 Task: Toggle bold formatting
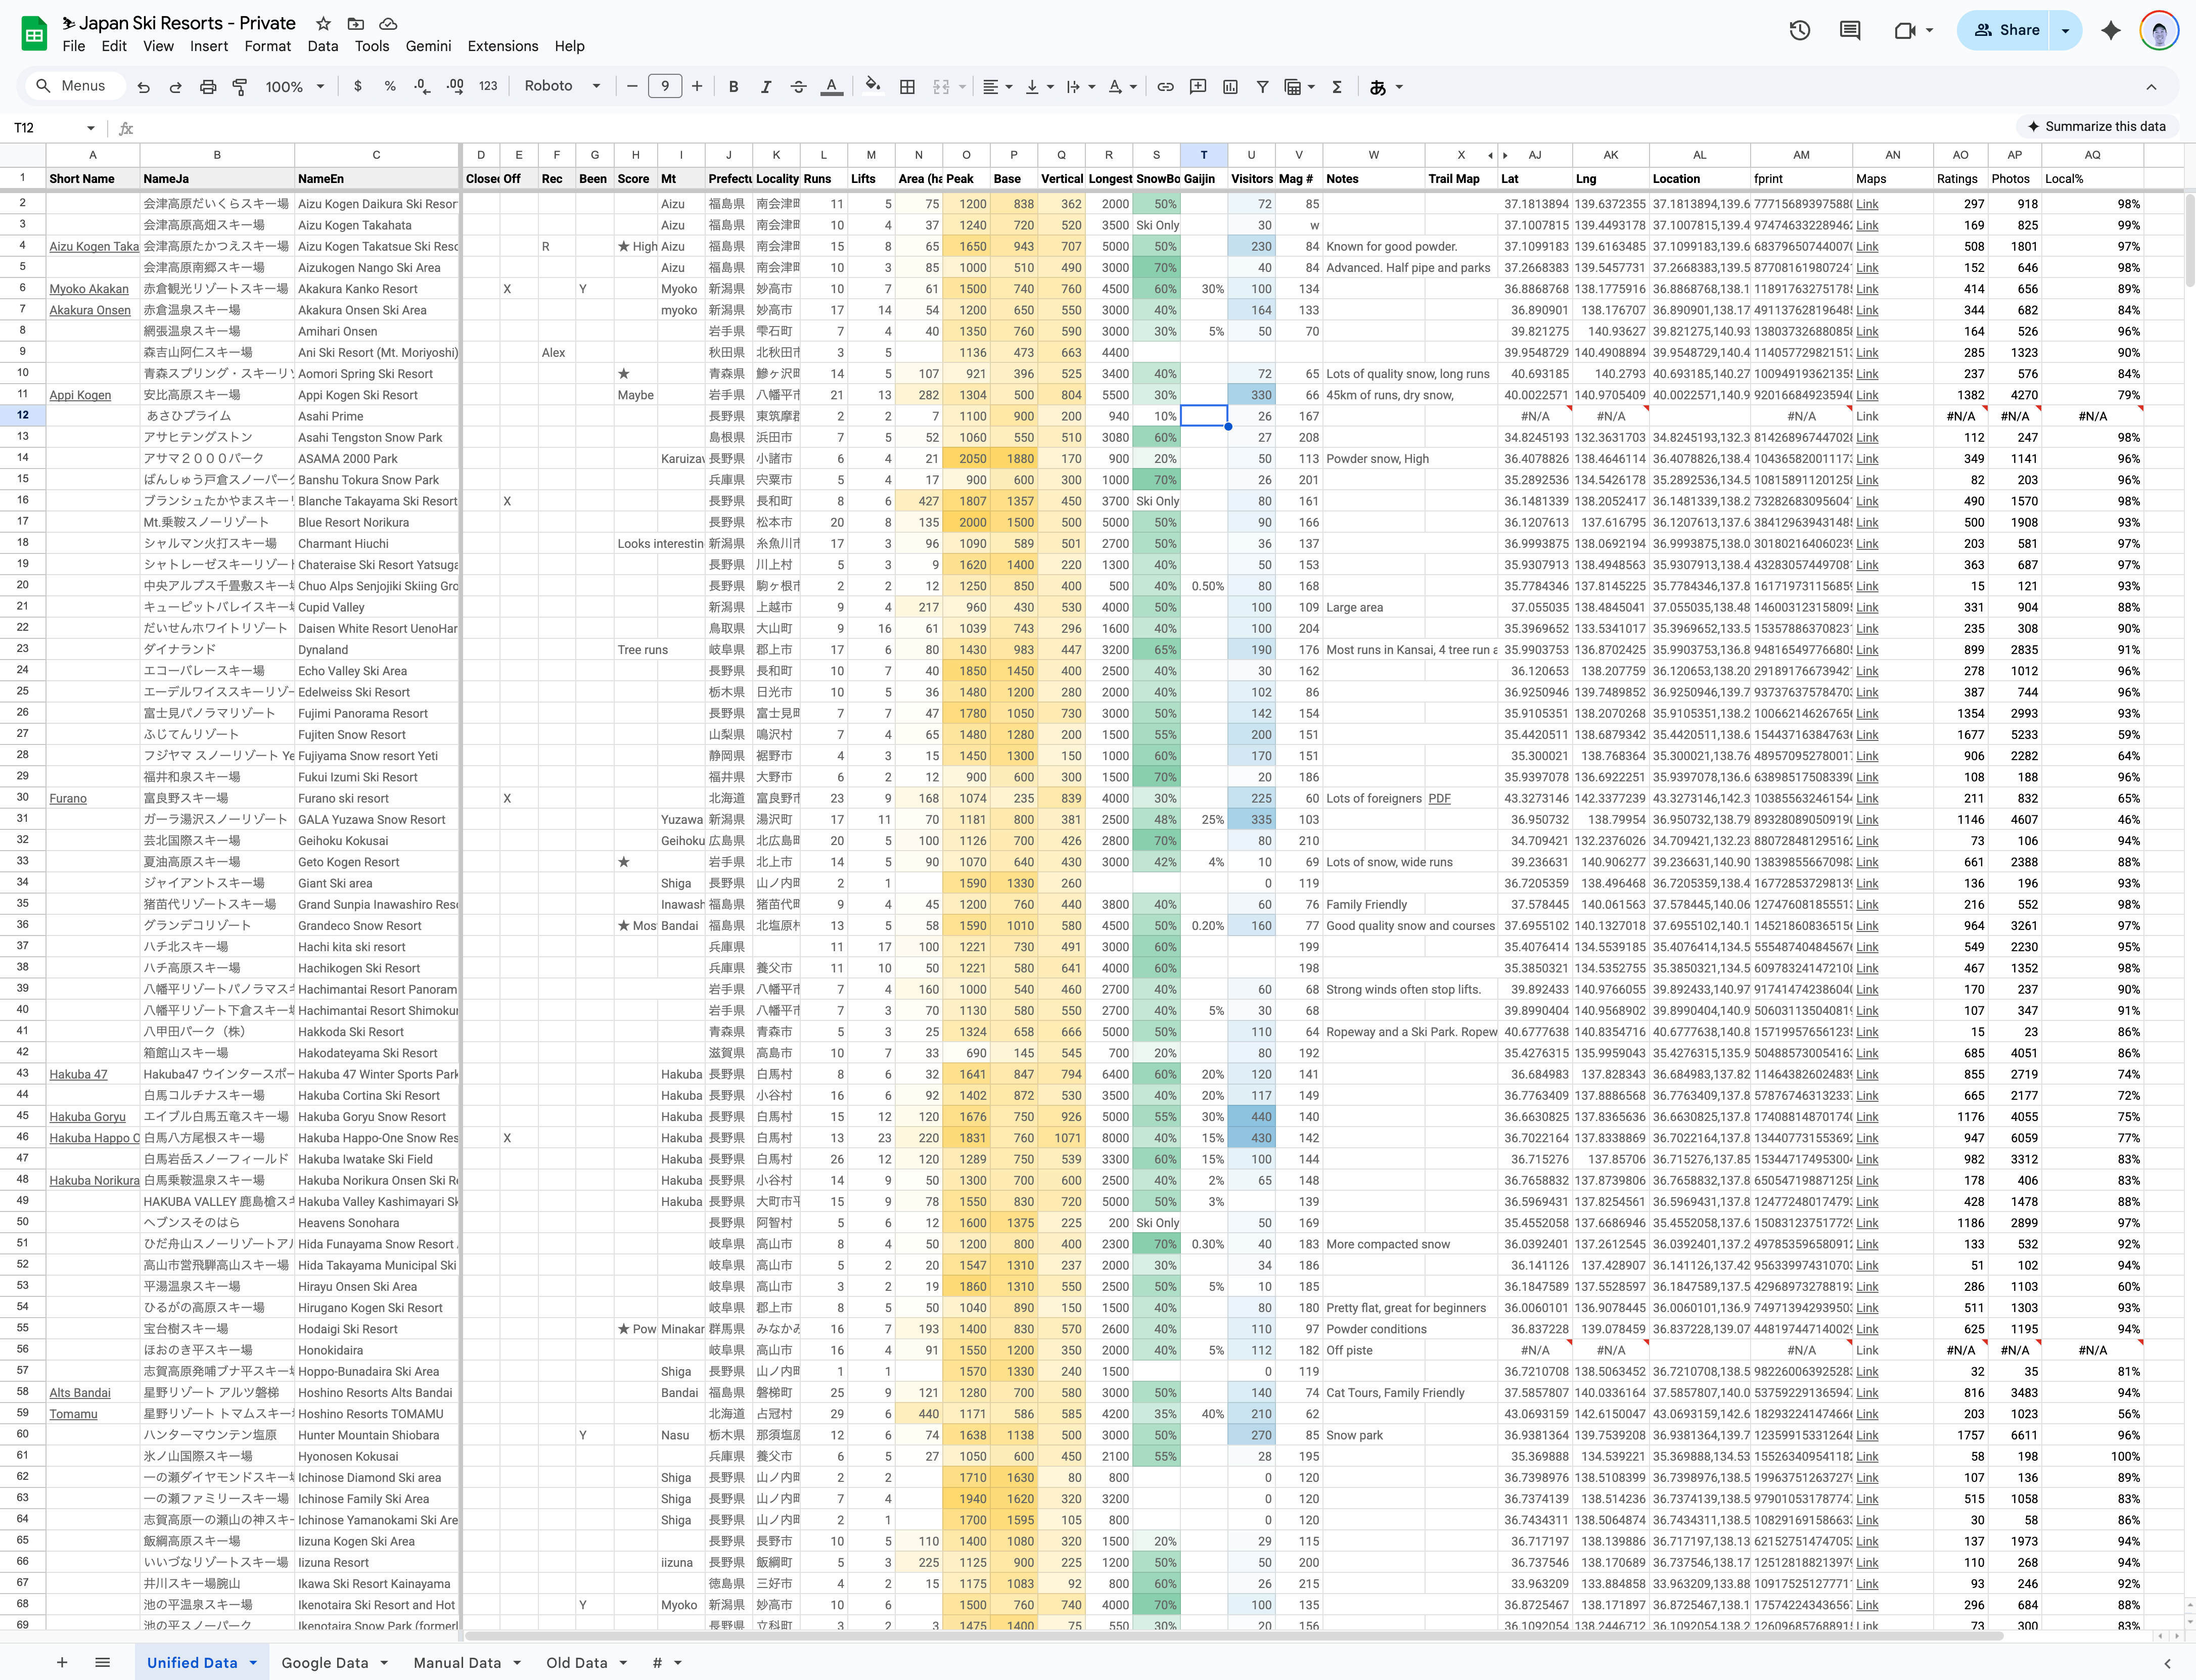tap(733, 87)
